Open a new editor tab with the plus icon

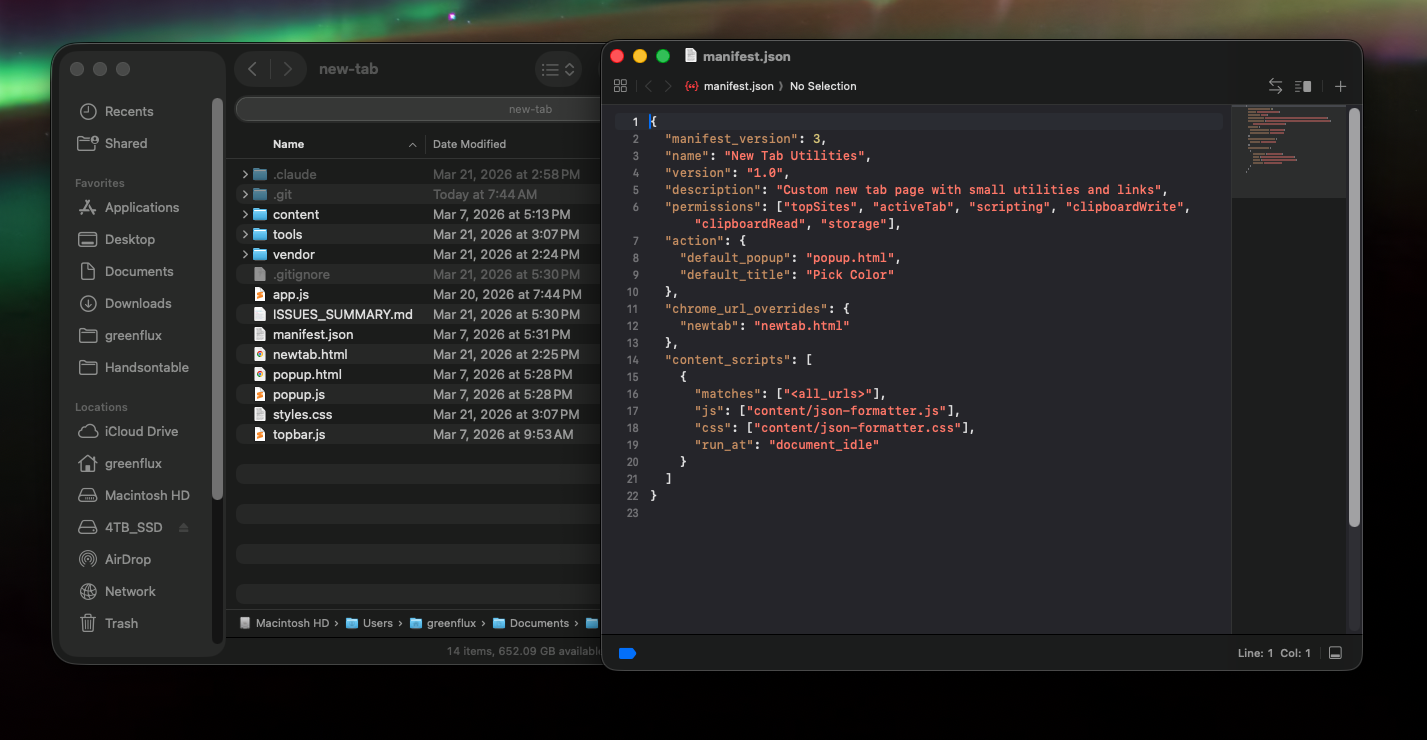click(1340, 86)
